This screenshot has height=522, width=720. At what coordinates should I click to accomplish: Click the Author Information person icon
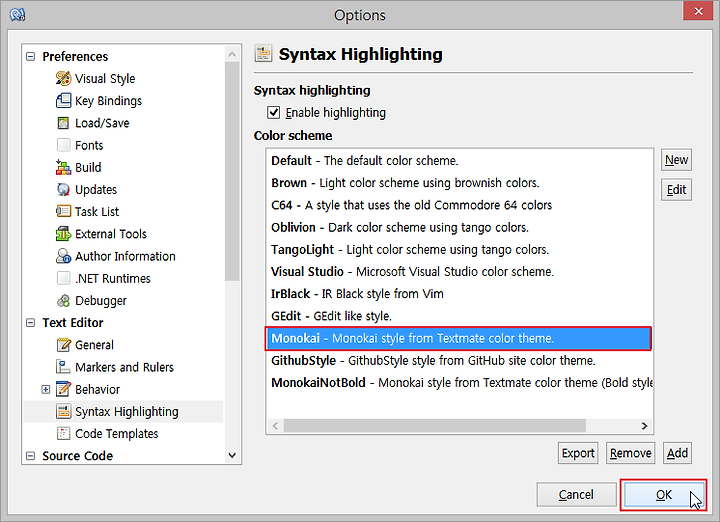(x=63, y=256)
